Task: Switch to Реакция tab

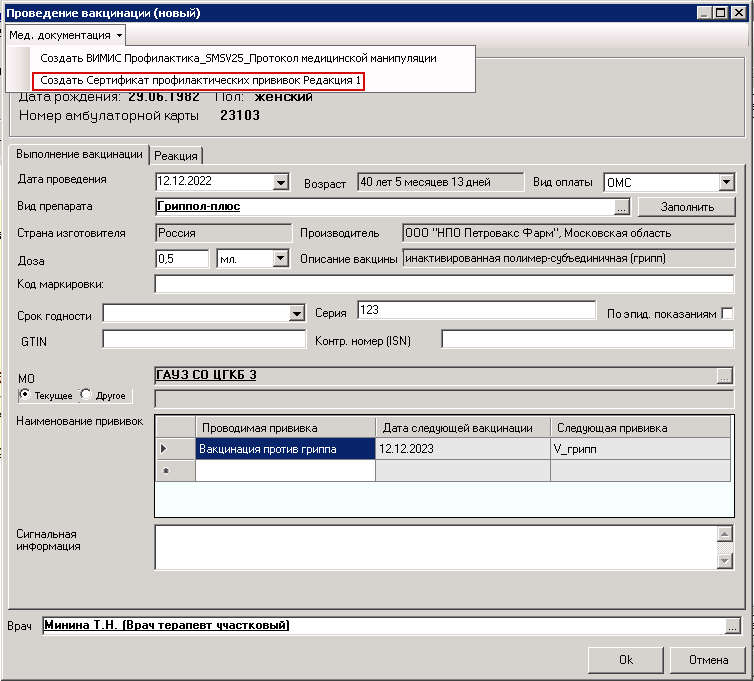Action: click(177, 155)
